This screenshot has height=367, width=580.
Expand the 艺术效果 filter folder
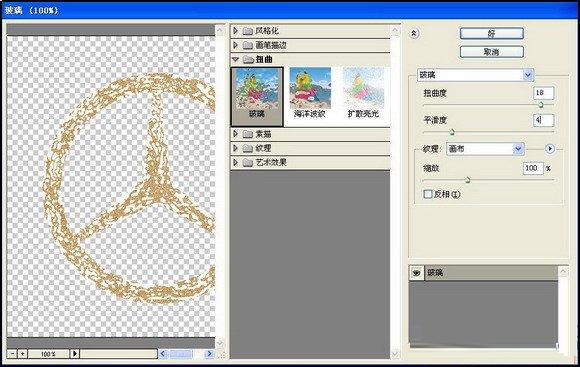pyautogui.click(x=235, y=162)
